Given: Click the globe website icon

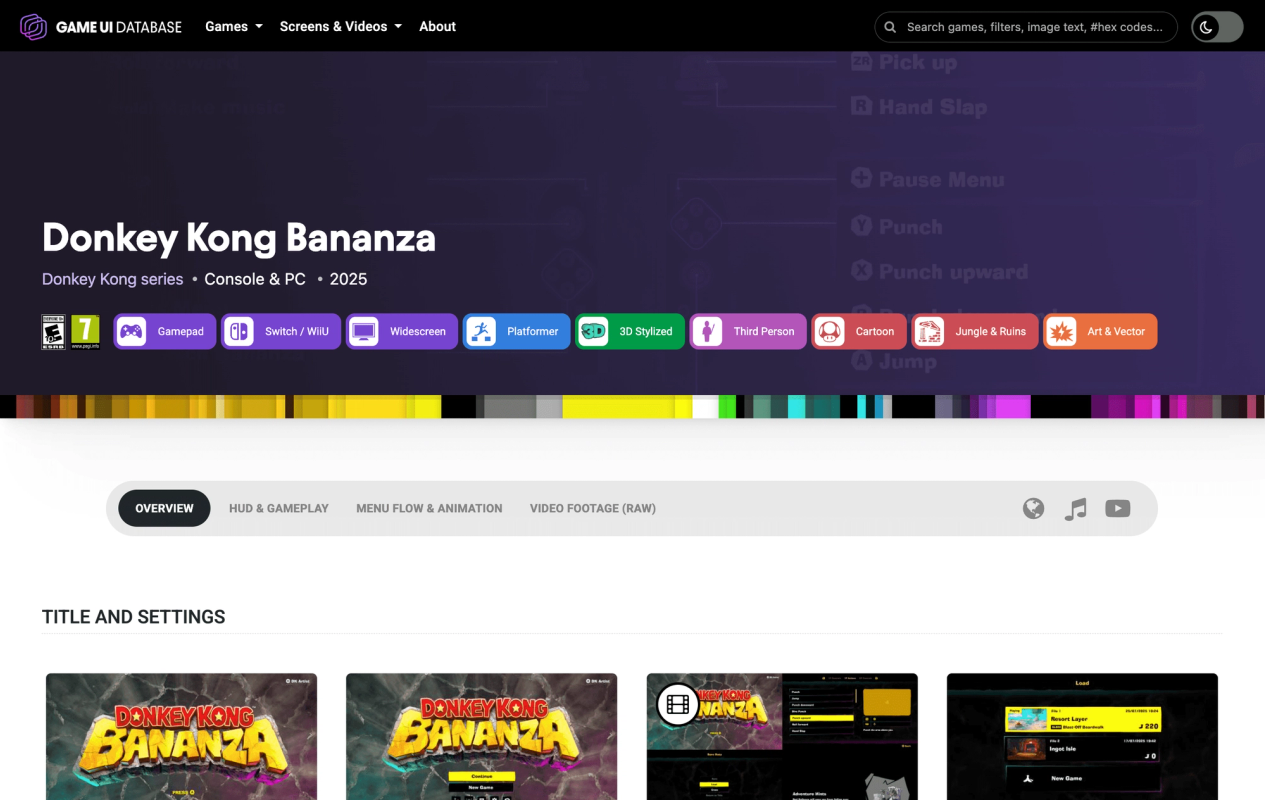Looking at the screenshot, I should 1034,509.
